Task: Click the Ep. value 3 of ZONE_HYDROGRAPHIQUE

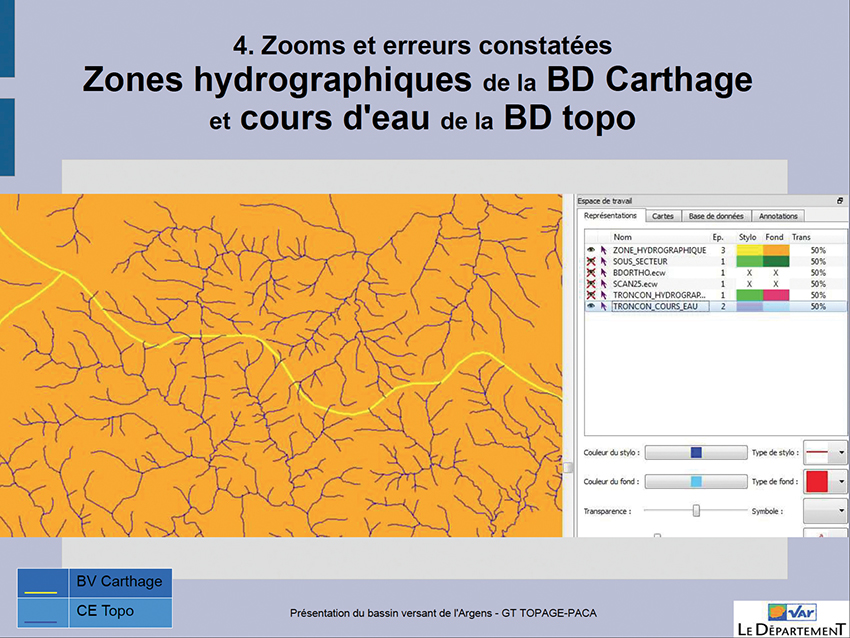Action: click(723, 250)
